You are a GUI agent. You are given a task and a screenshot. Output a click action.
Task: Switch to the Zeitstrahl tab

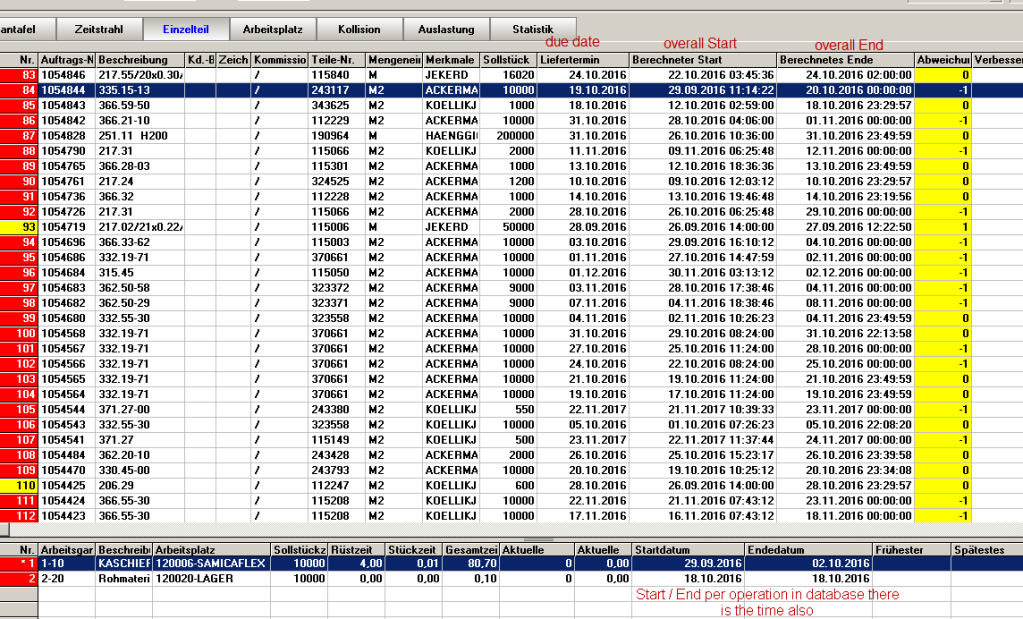(98, 29)
